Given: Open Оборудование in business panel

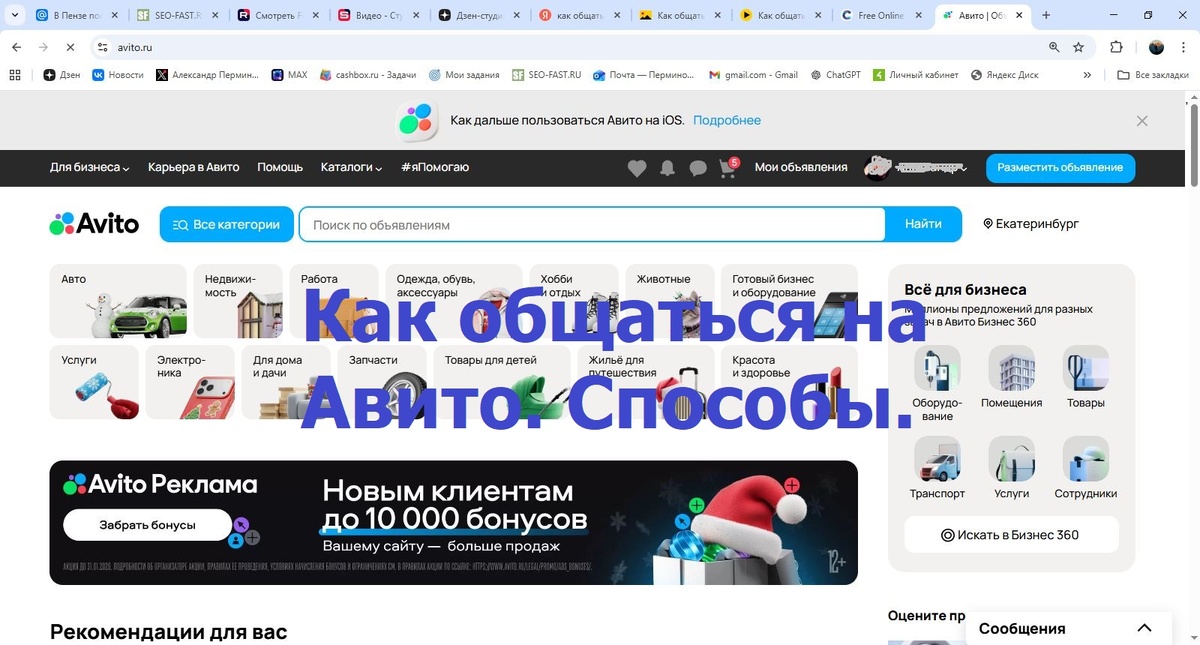Looking at the screenshot, I should click(x=937, y=384).
